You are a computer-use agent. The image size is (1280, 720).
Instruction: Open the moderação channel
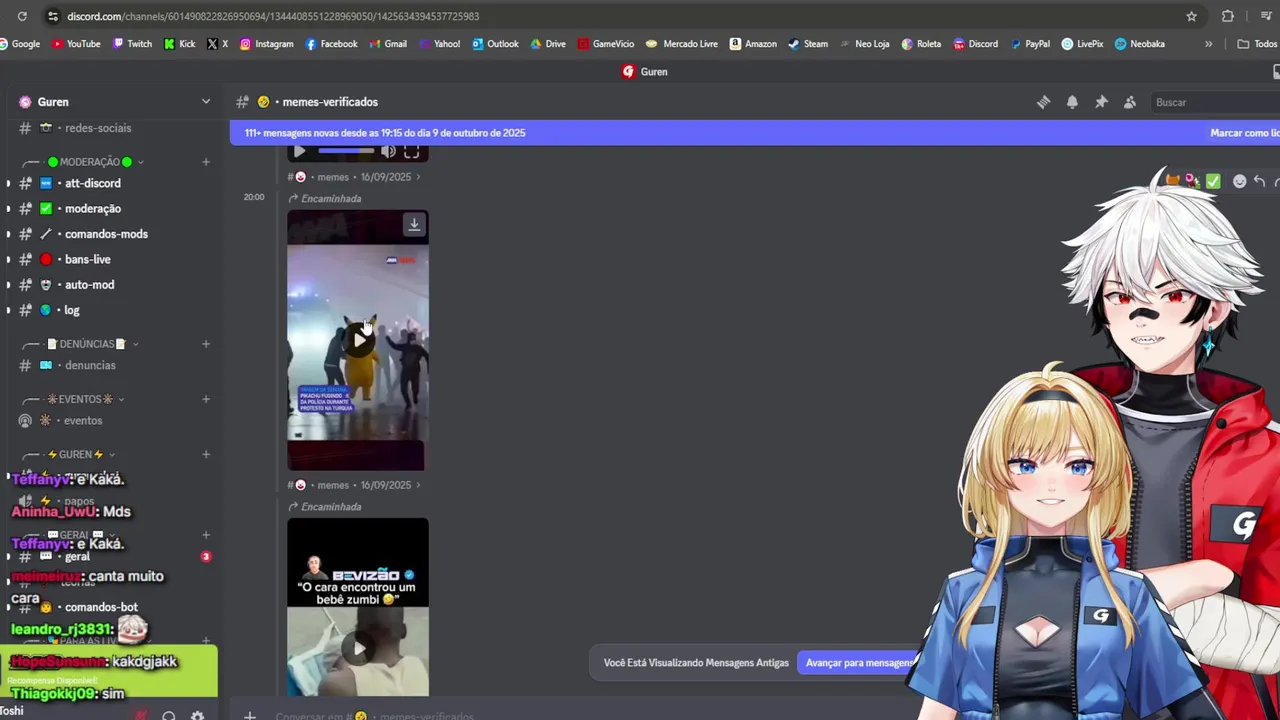(x=113, y=209)
